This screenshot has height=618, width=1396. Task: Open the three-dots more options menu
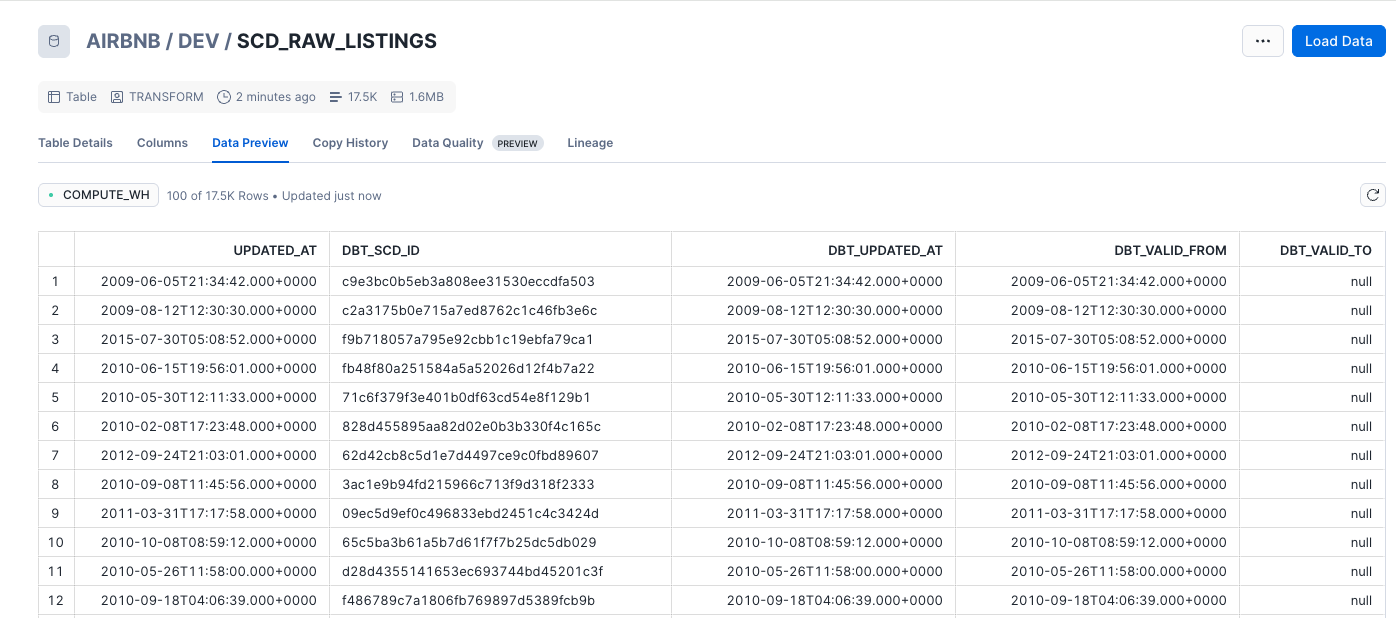click(1262, 41)
